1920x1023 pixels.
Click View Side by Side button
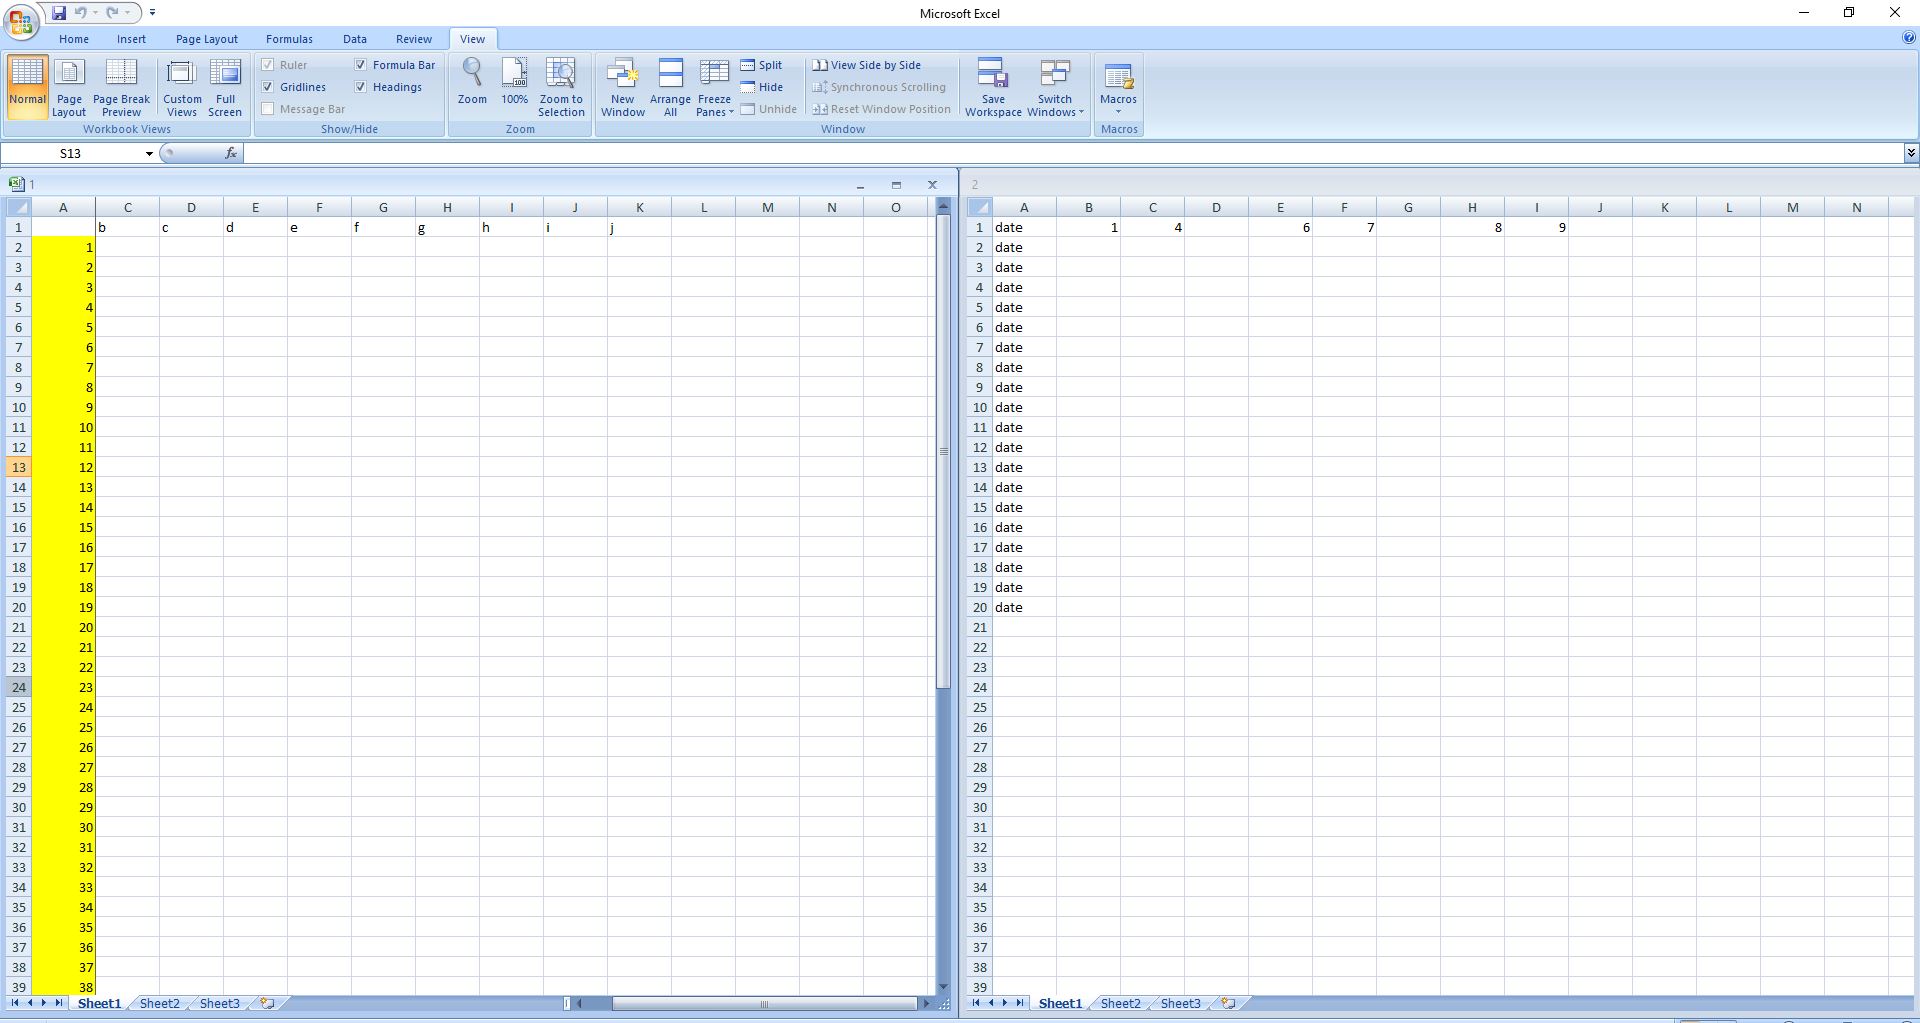click(x=867, y=65)
